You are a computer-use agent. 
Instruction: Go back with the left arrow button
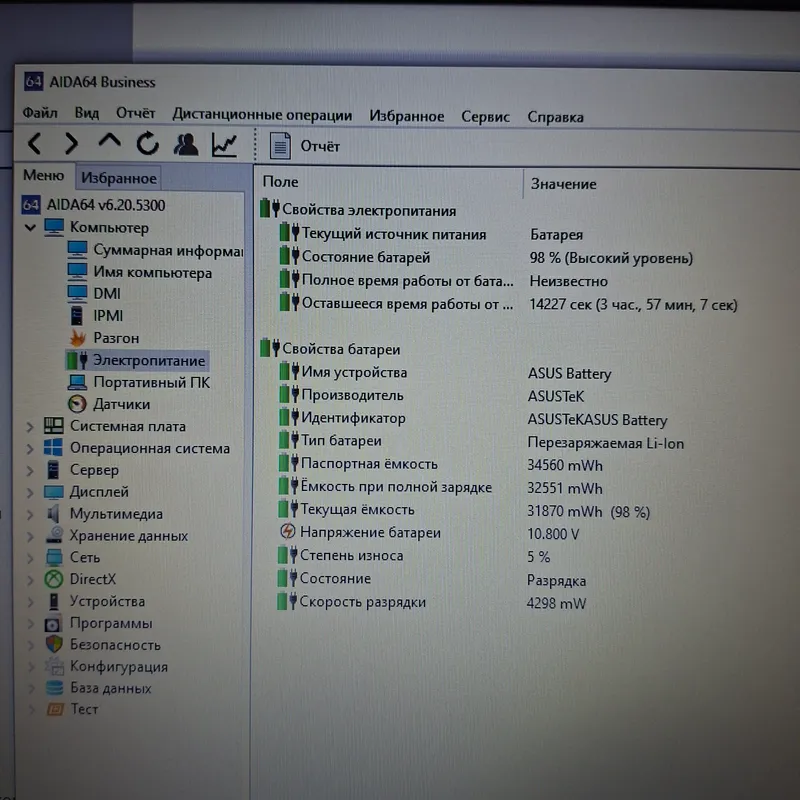pyautogui.click(x=34, y=143)
